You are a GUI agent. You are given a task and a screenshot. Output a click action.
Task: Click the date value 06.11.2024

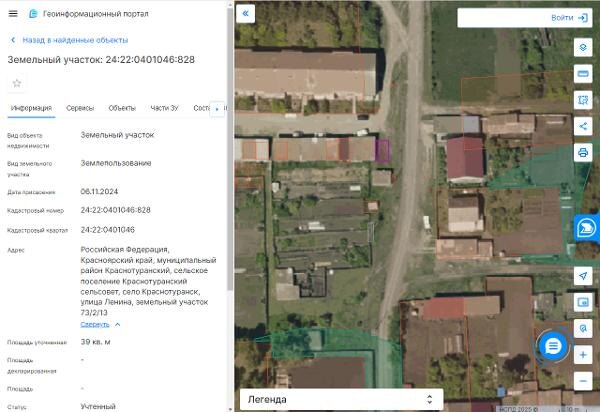(99, 191)
